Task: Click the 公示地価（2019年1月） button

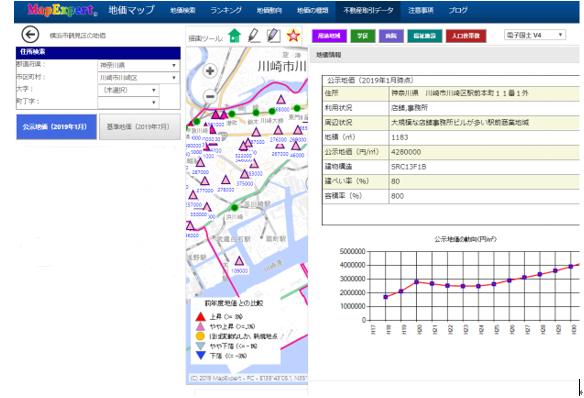Action: (56, 127)
